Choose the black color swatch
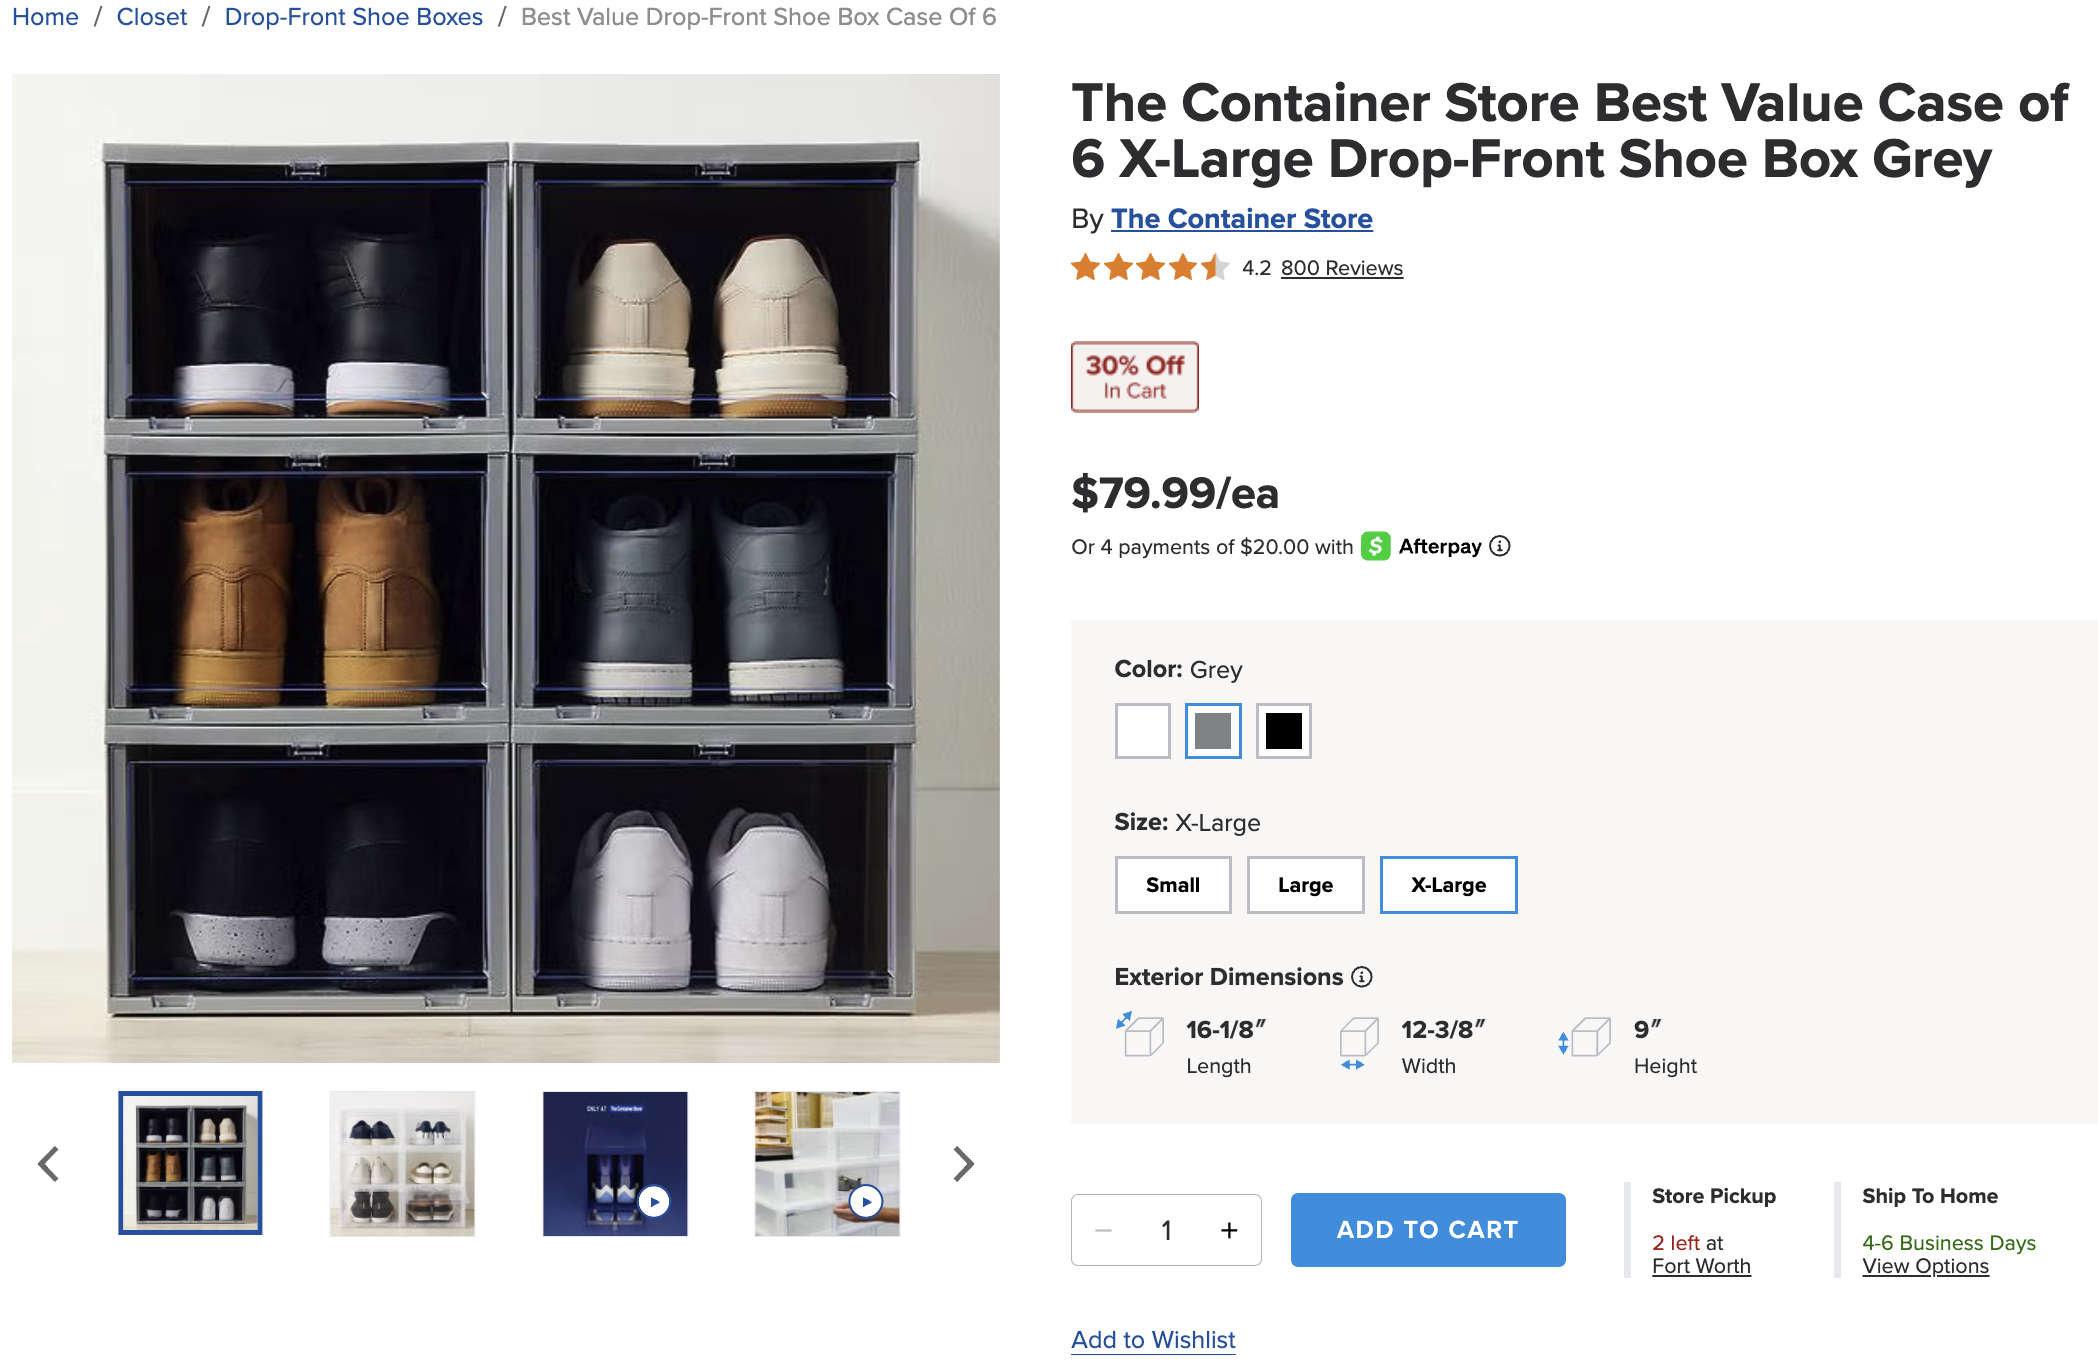This screenshot has width=2098, height=1368. [x=1284, y=731]
